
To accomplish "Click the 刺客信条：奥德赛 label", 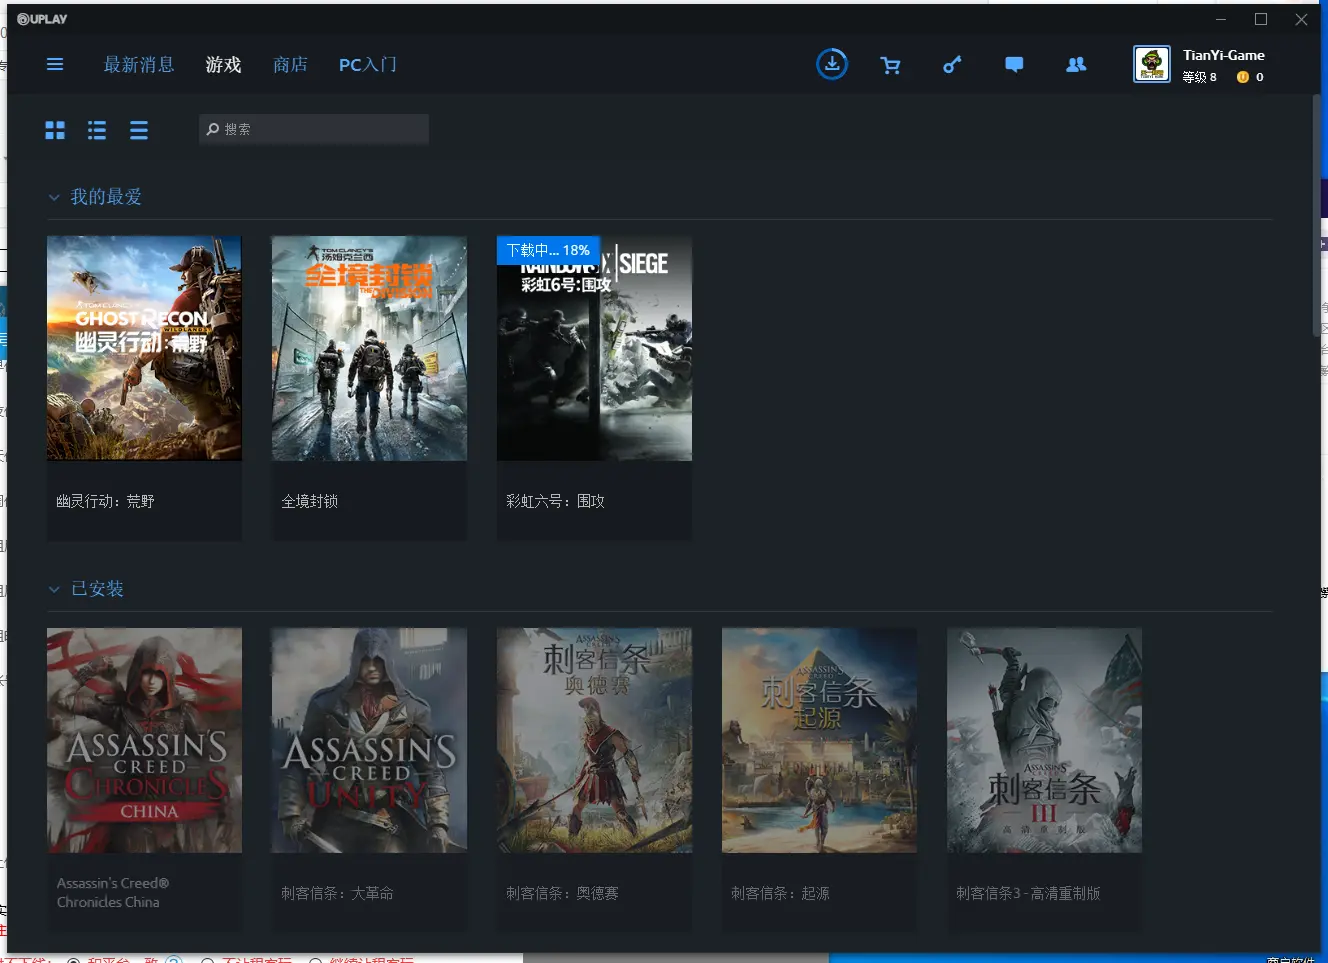I will 562,893.
